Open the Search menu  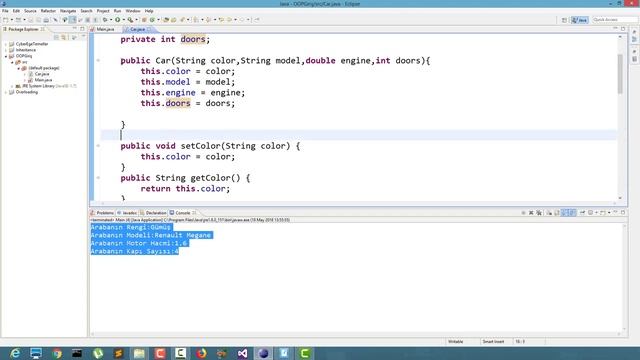pos(86,11)
